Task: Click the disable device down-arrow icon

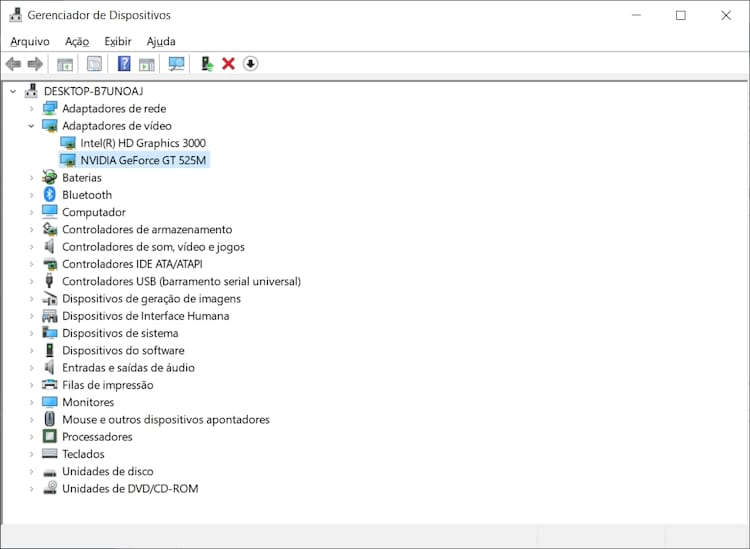Action: (x=250, y=64)
